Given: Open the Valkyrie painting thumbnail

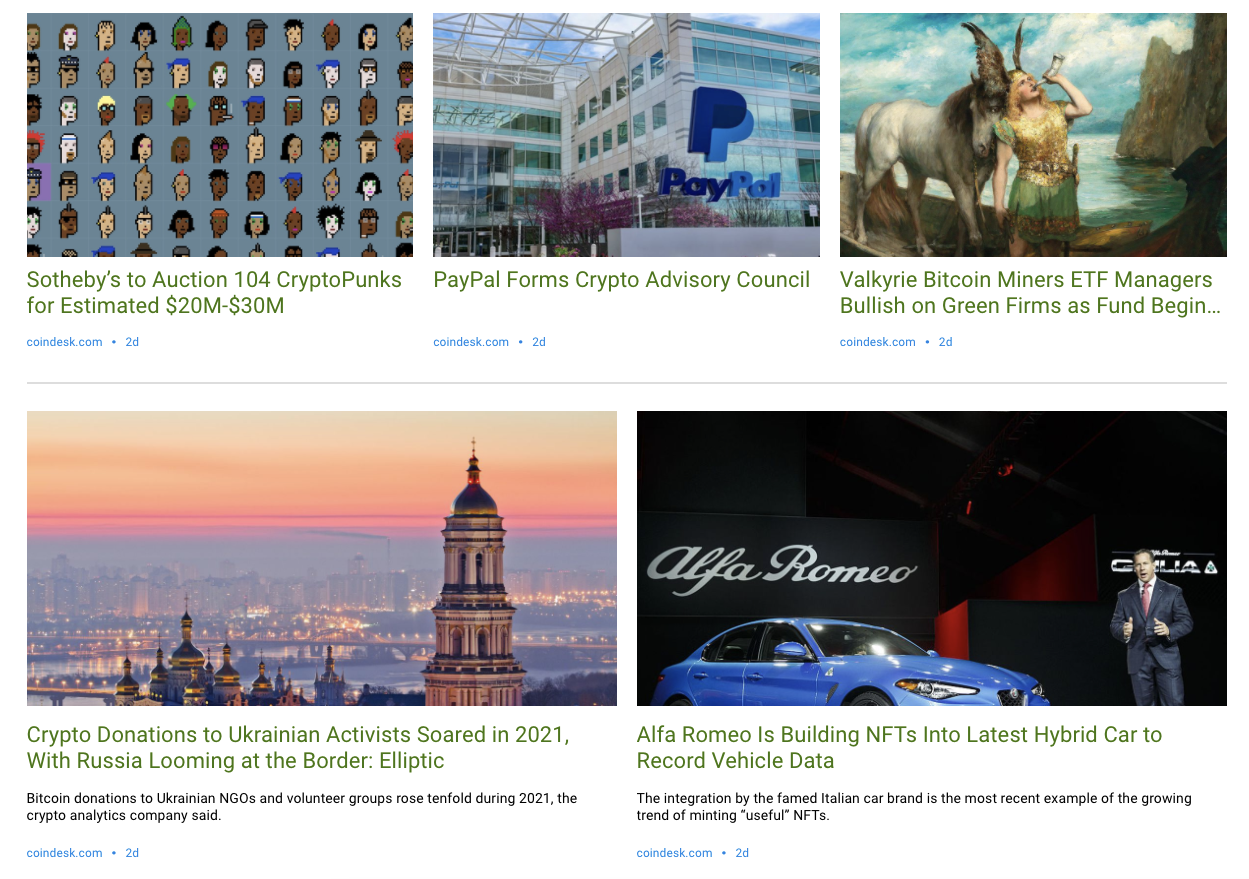Looking at the screenshot, I should coord(1033,135).
